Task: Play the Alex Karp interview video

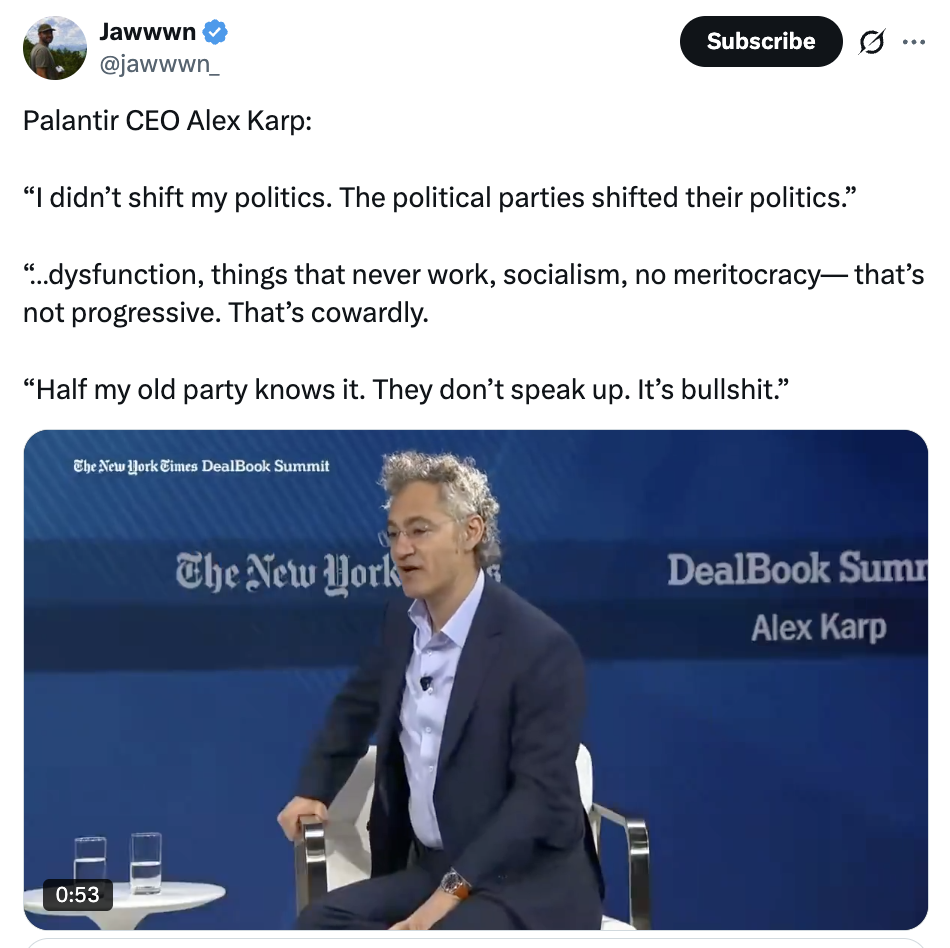Action: tap(476, 680)
